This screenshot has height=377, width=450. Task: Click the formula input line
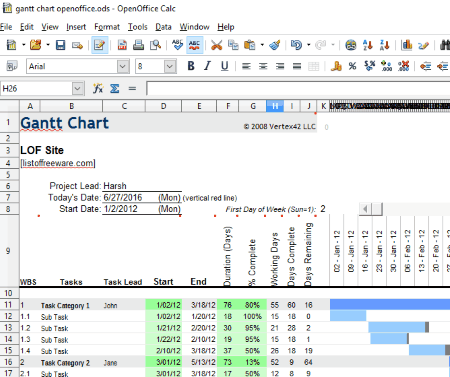[298, 89]
